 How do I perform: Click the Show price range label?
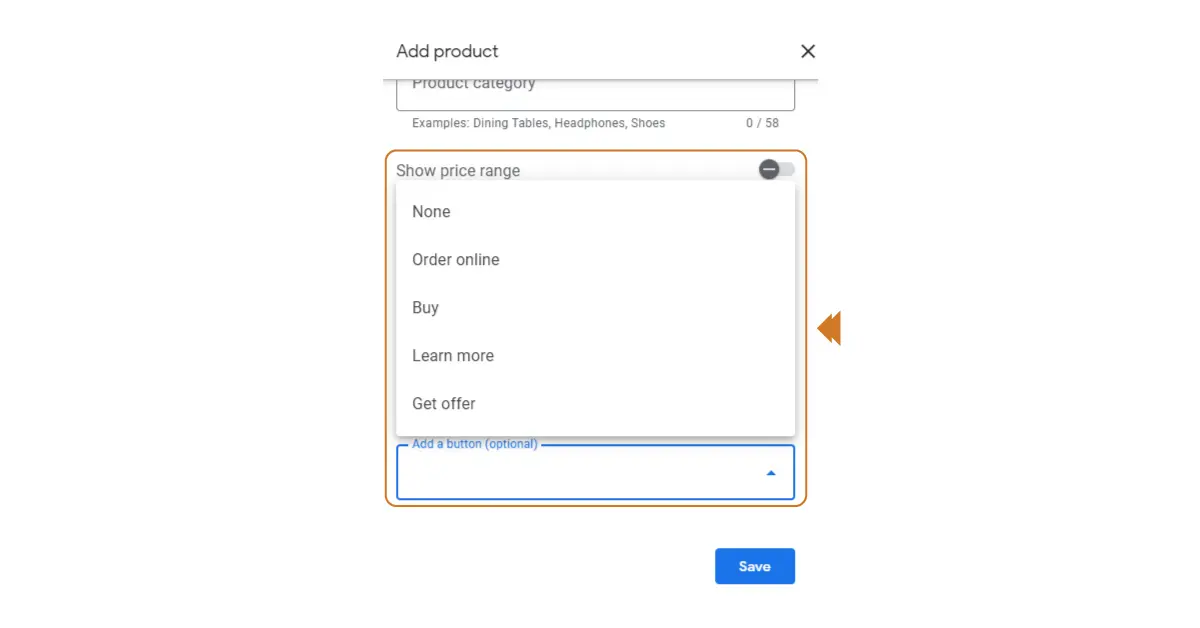[458, 171]
